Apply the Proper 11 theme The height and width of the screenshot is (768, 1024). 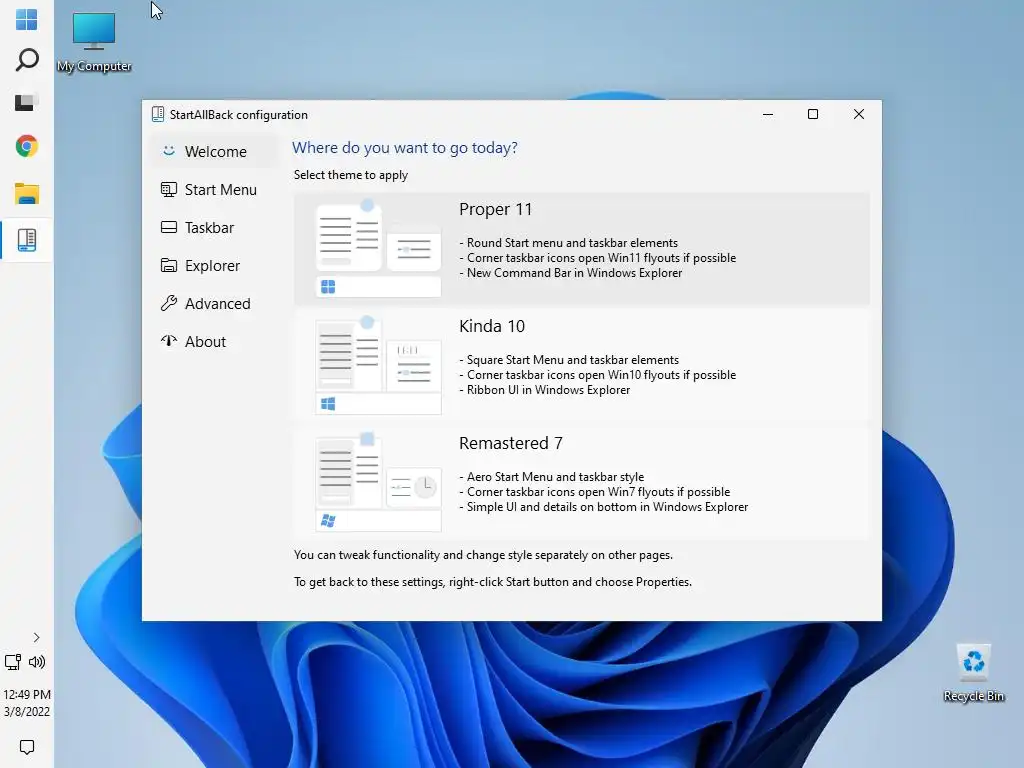click(x=581, y=249)
